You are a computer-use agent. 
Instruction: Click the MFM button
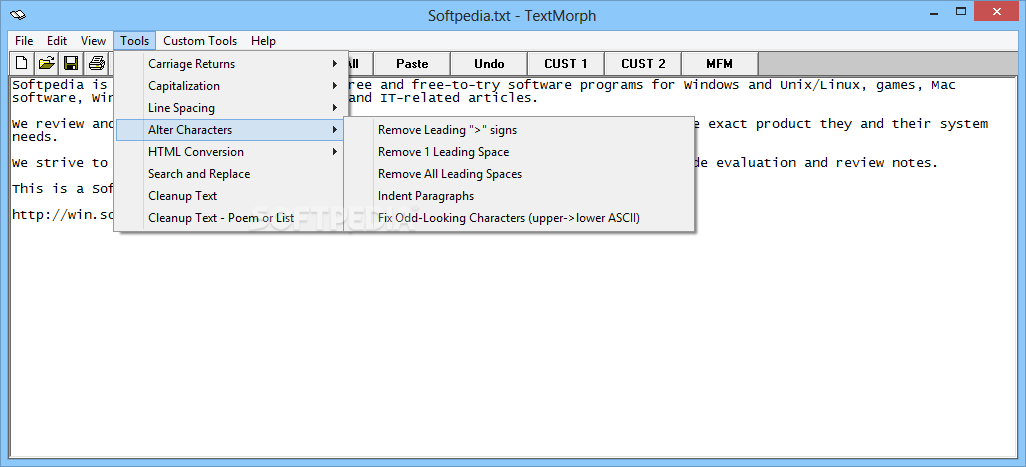pos(720,63)
